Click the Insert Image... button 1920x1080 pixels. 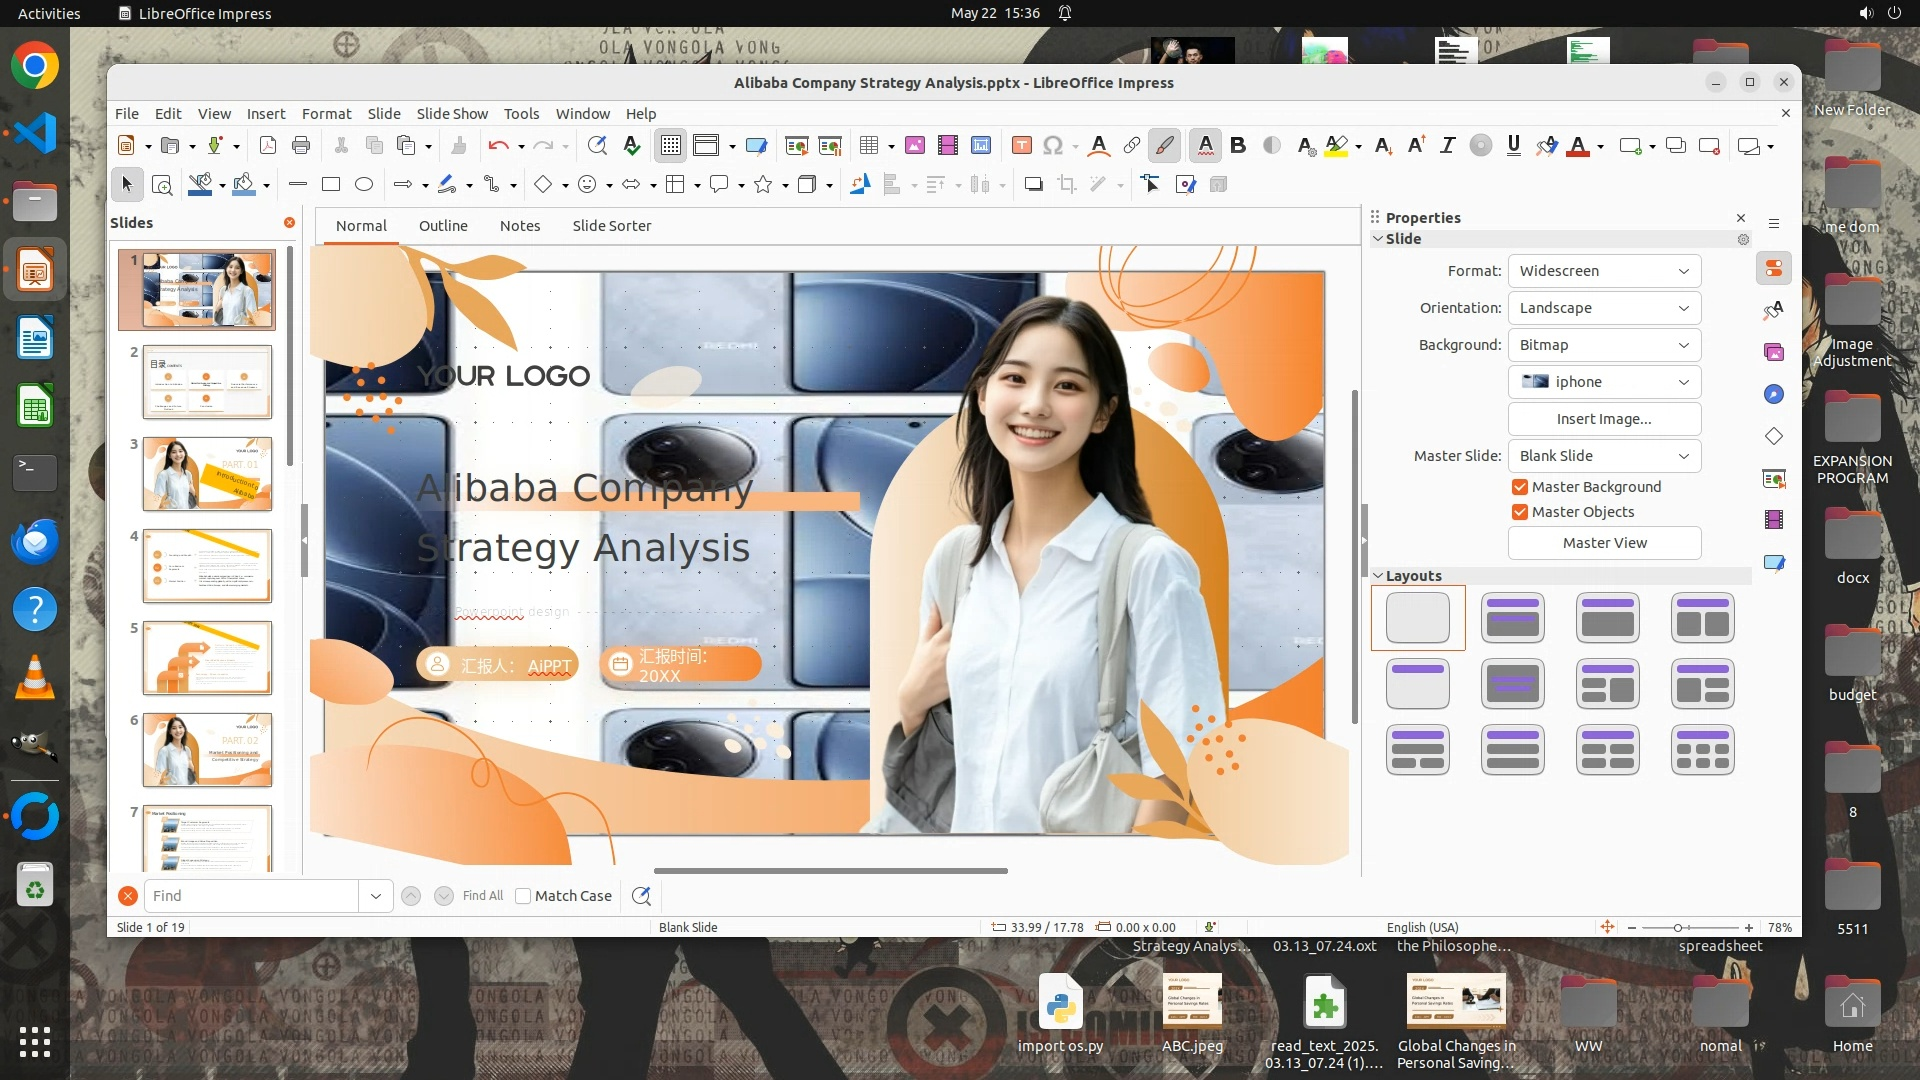[x=1603, y=419]
